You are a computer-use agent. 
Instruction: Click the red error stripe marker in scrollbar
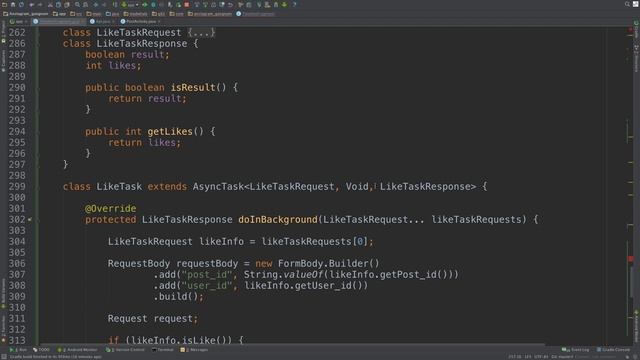click(x=631, y=259)
